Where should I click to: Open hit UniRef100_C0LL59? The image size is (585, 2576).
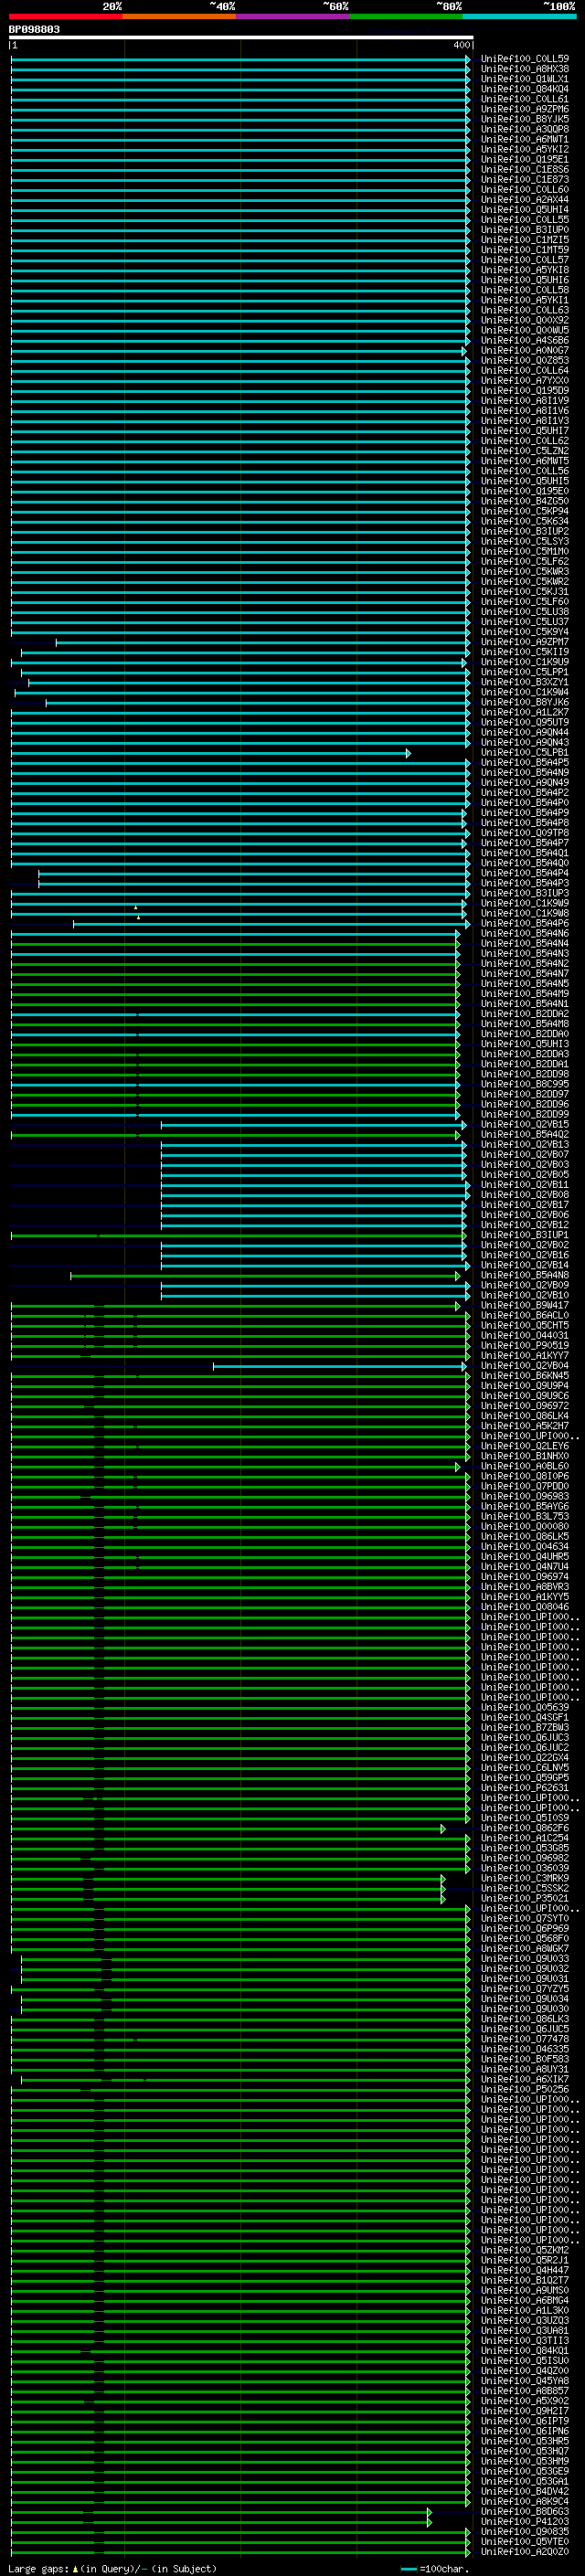525,59
